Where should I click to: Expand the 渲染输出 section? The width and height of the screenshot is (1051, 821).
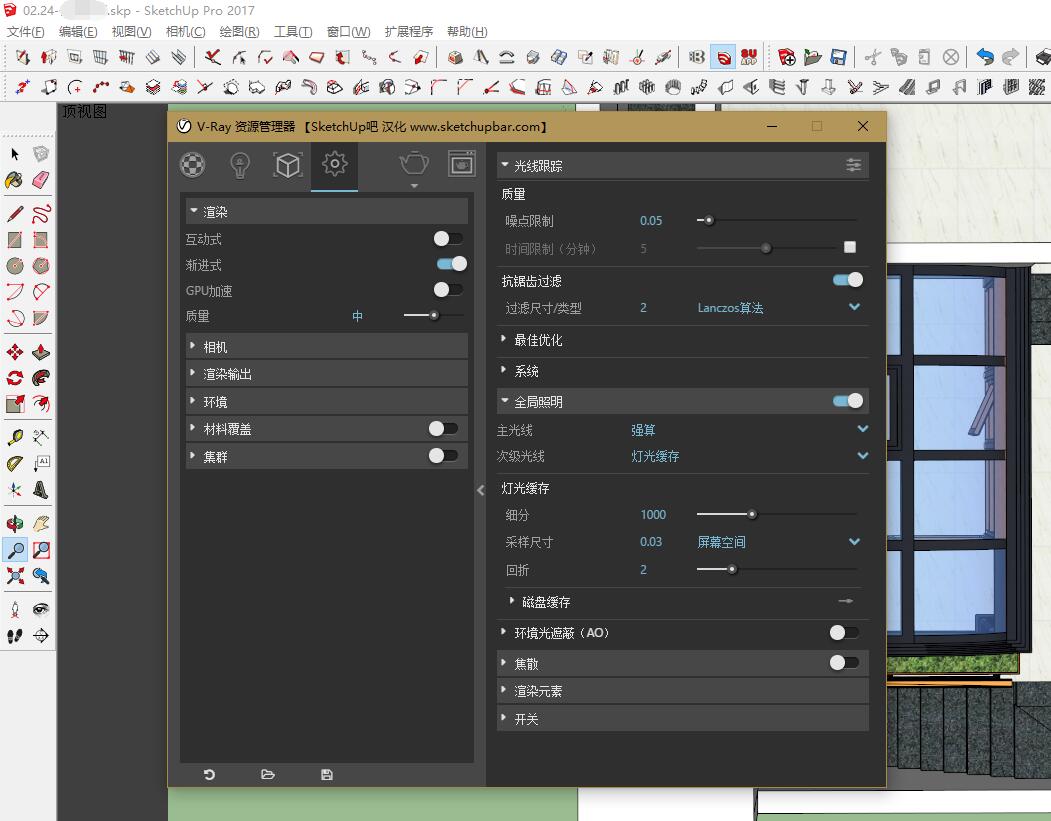[x=326, y=374]
